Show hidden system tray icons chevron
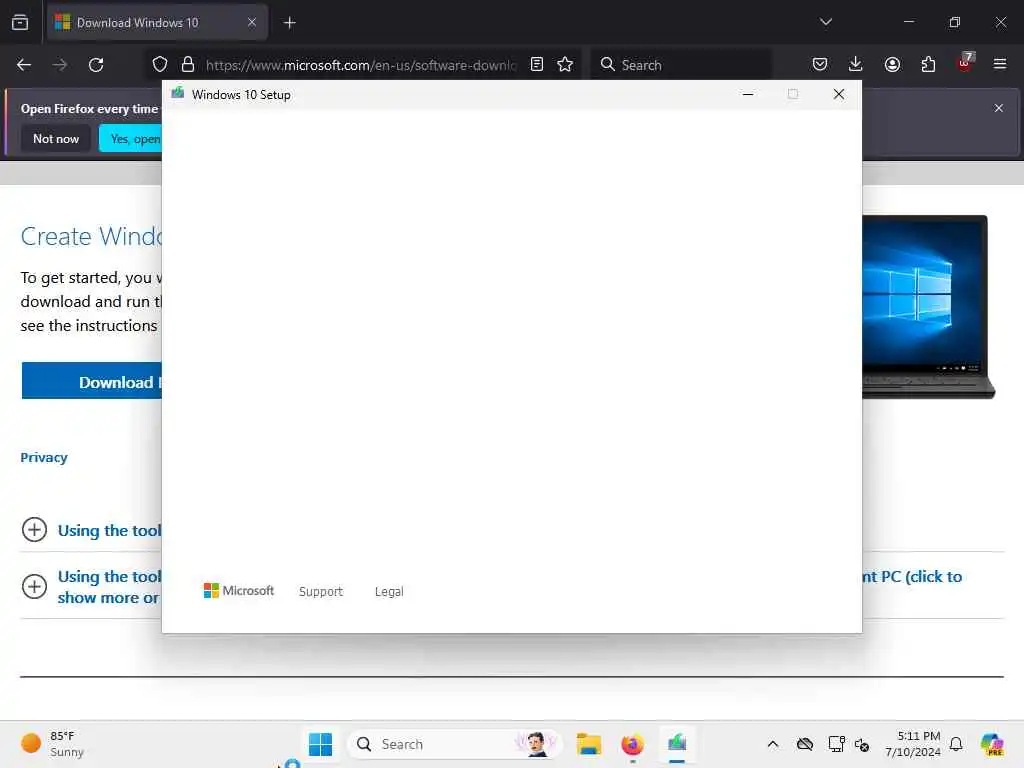Screen dimensions: 1024x768 (773, 744)
